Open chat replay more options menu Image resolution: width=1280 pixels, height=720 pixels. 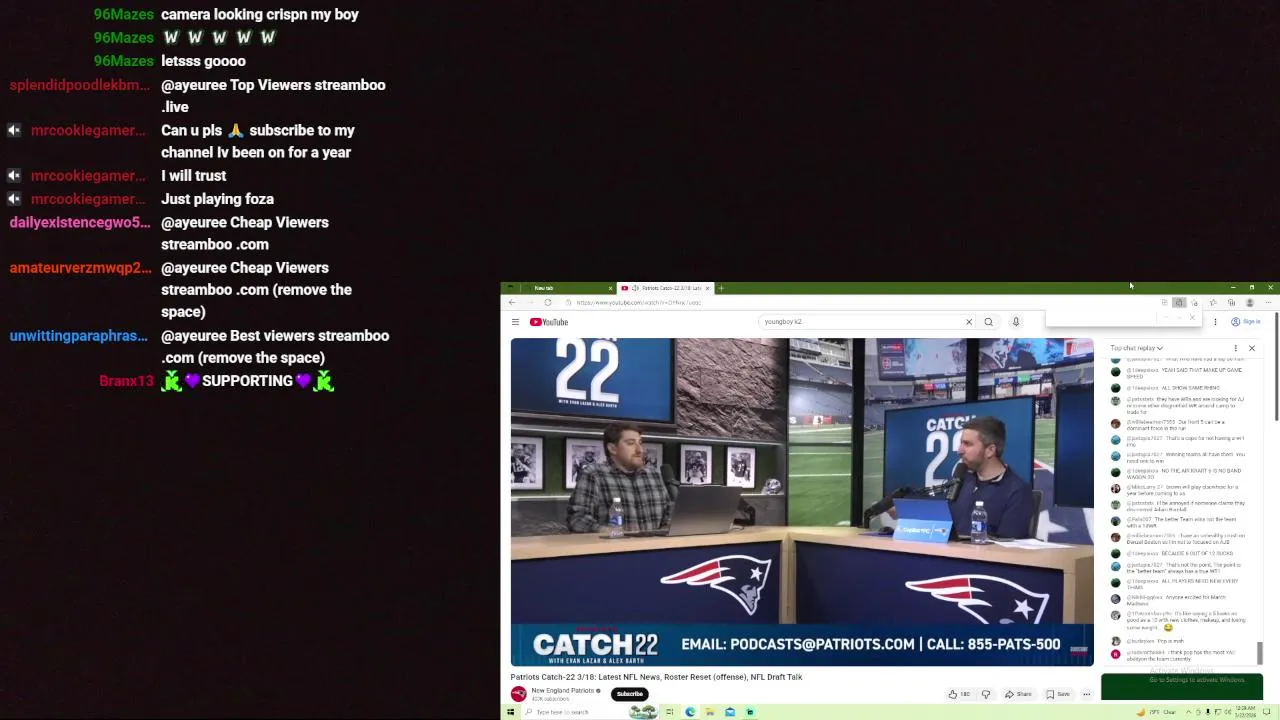point(1235,348)
